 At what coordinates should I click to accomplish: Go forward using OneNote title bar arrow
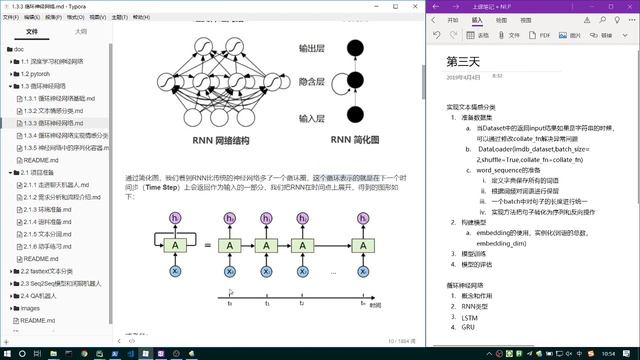[456, 7]
